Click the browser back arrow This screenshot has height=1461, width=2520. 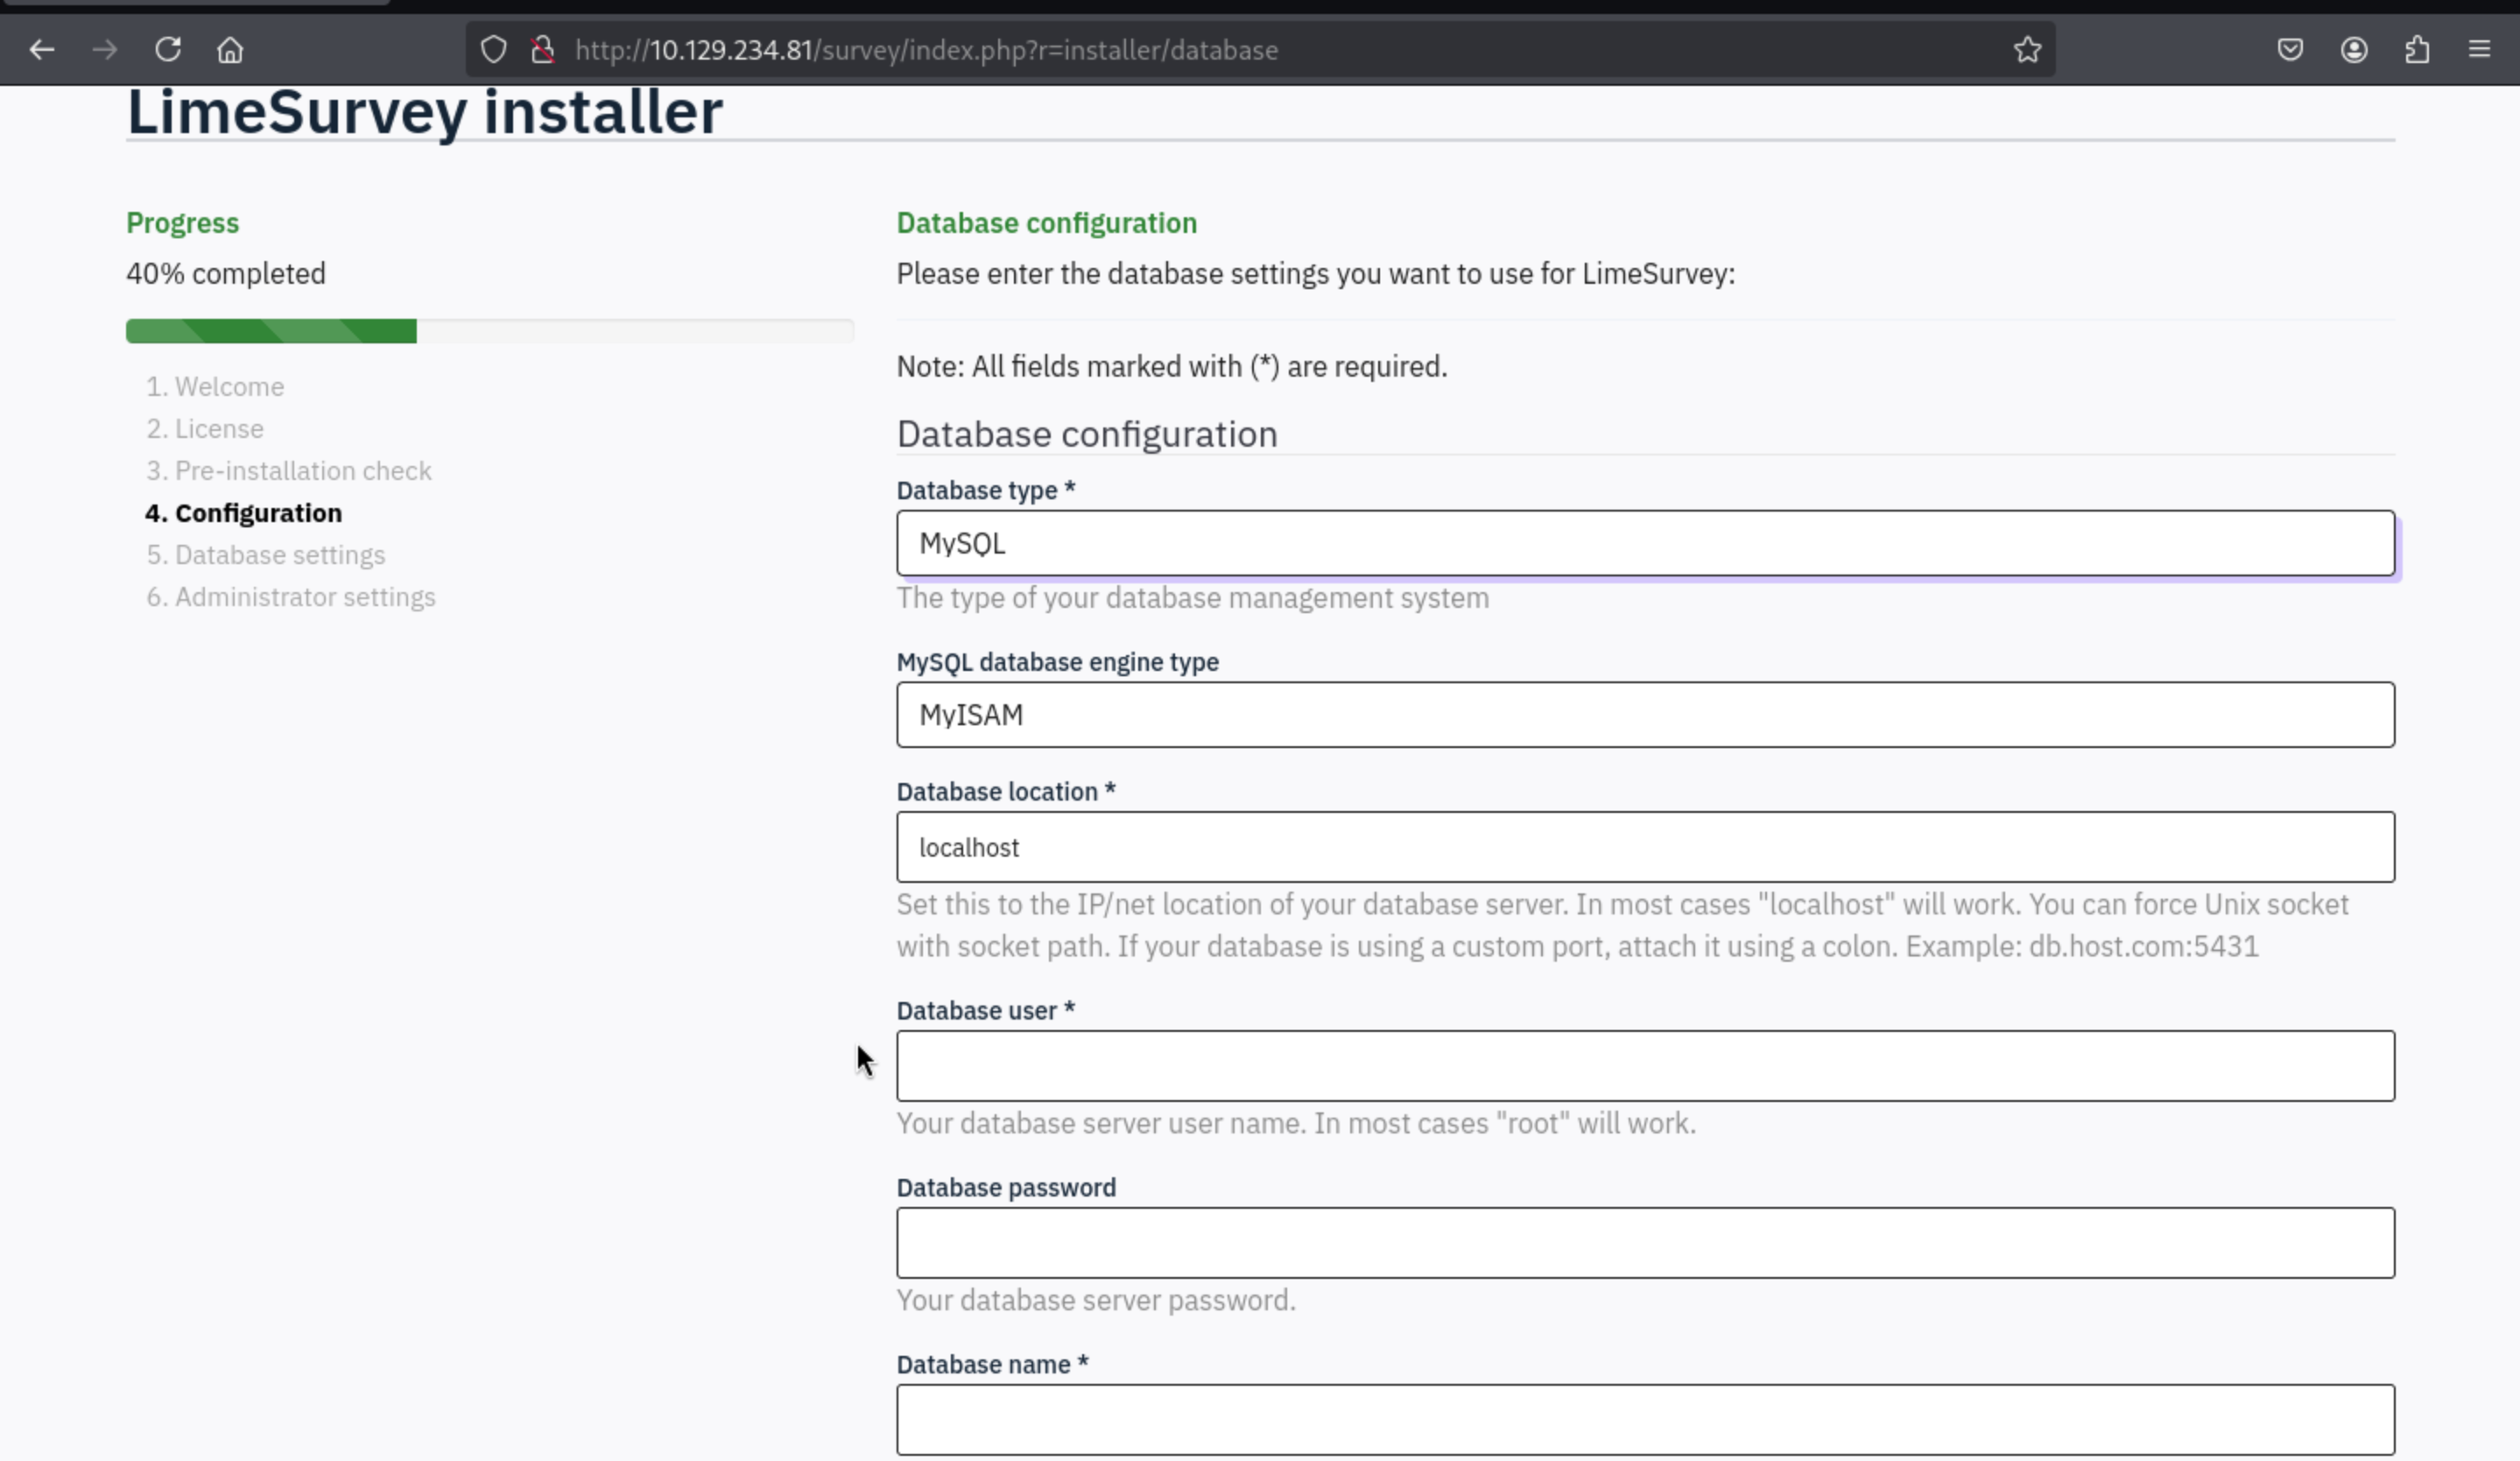click(42, 49)
